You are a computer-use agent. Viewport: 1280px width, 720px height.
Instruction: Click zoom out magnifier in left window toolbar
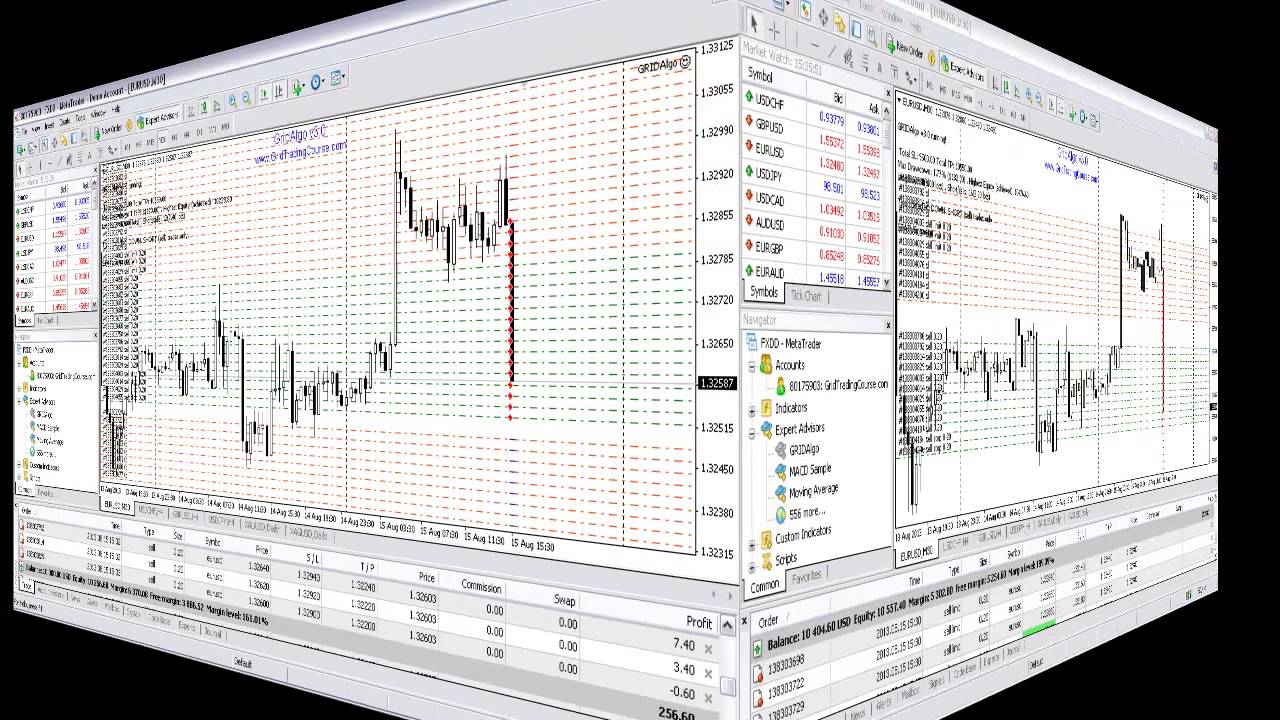245,99
